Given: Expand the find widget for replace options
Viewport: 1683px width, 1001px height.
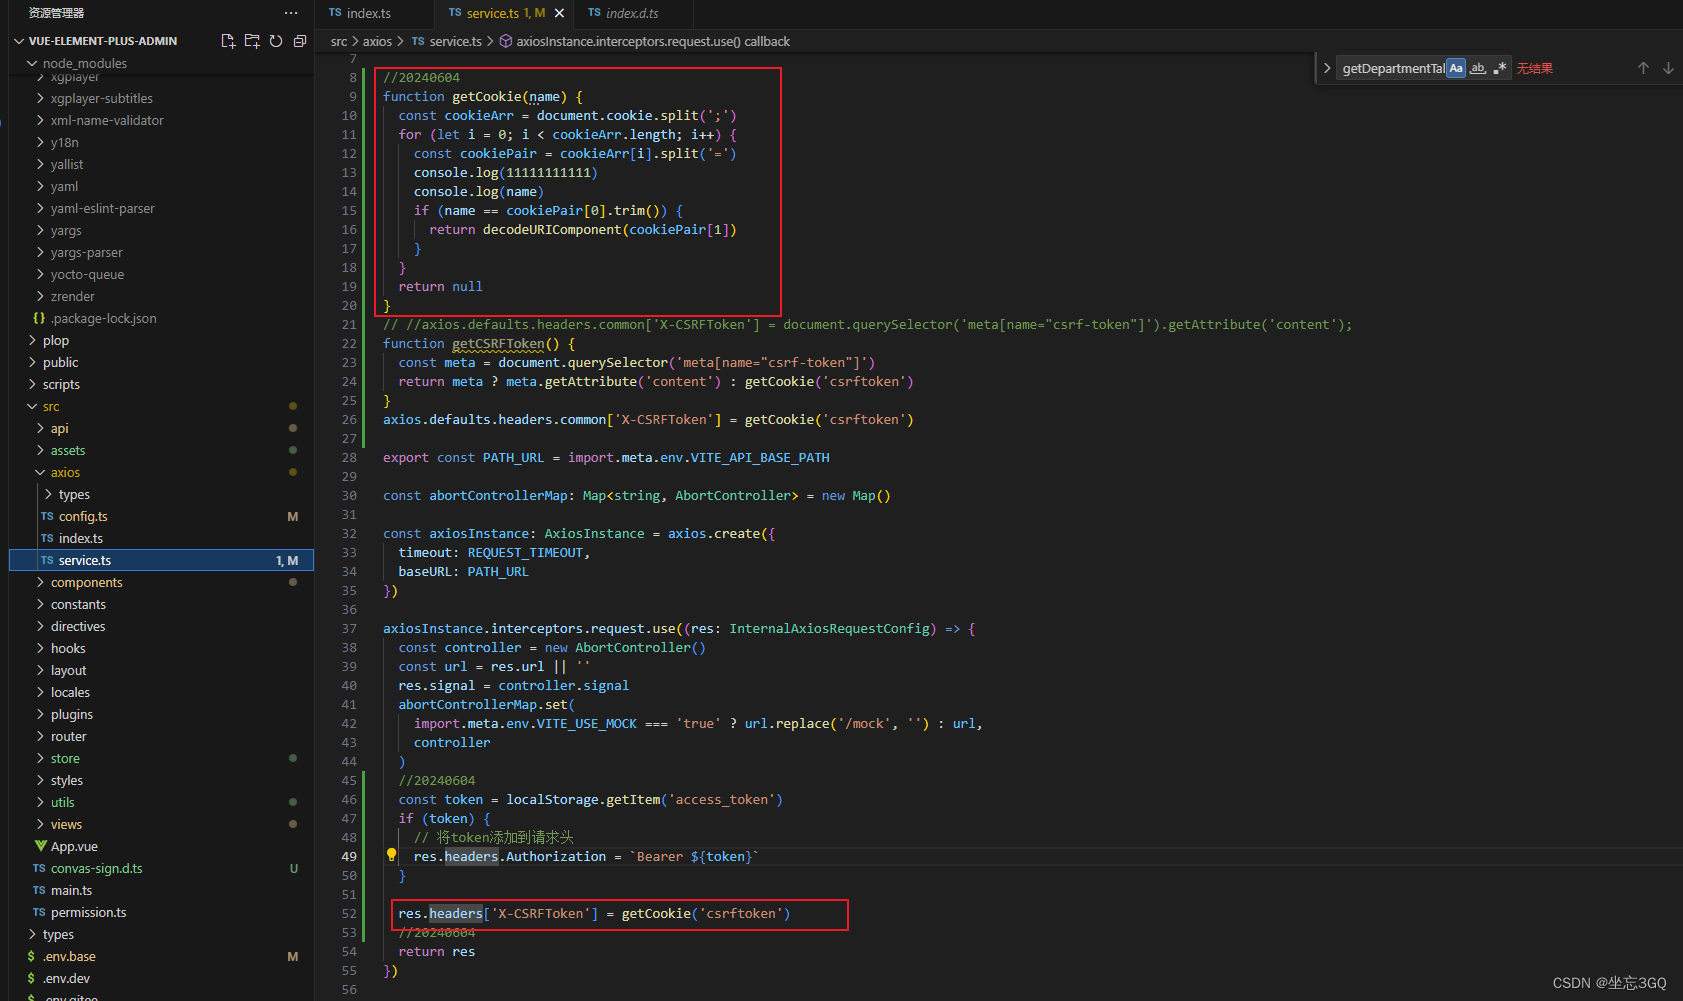Looking at the screenshot, I should [1327, 67].
